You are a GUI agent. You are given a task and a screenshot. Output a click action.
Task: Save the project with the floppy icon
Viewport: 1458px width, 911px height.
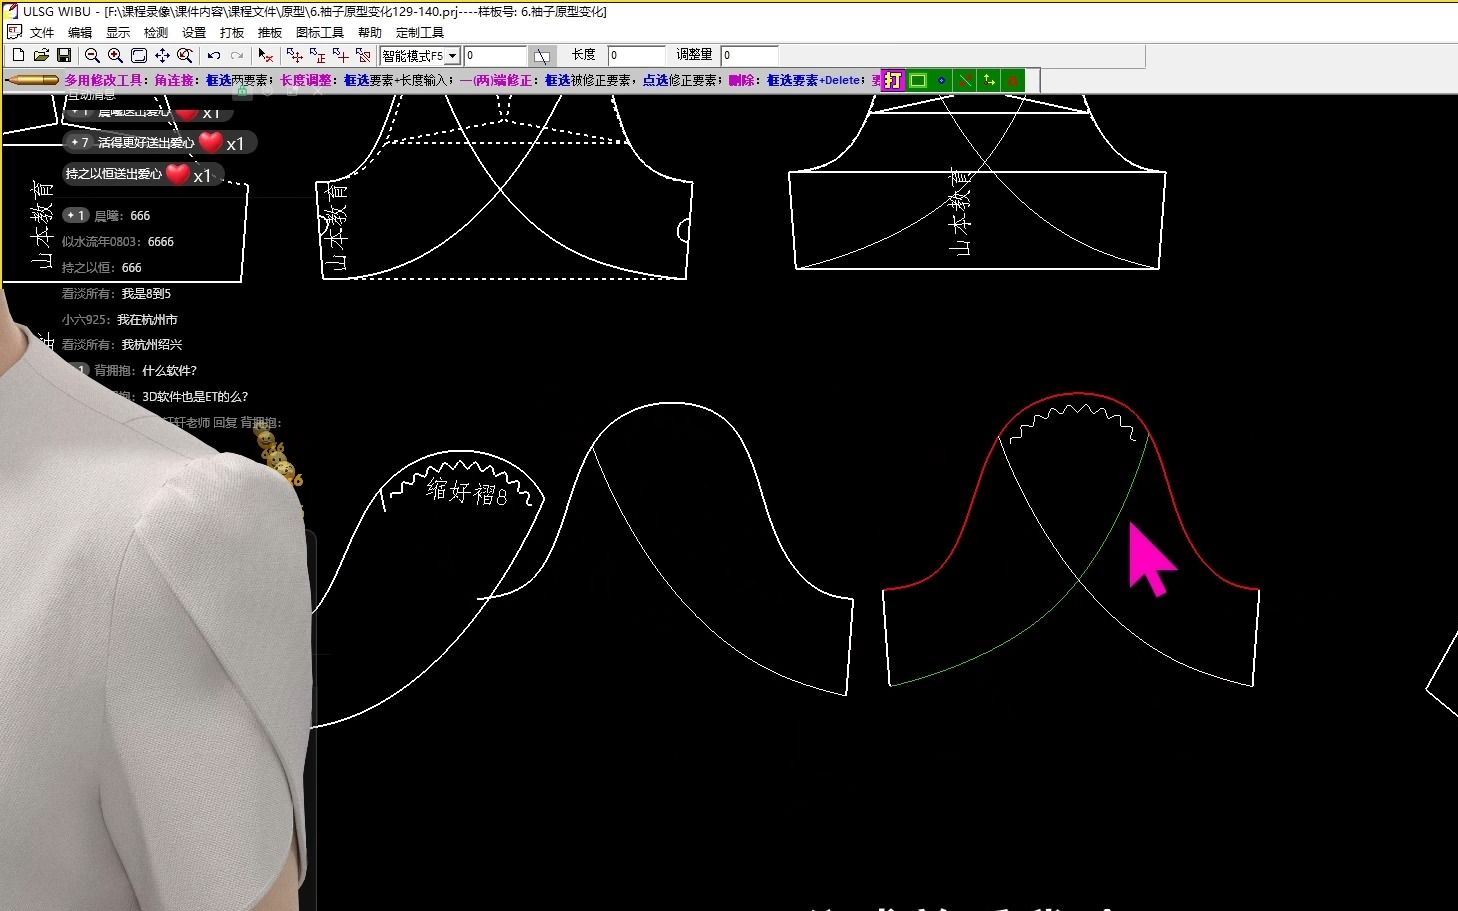[63, 56]
